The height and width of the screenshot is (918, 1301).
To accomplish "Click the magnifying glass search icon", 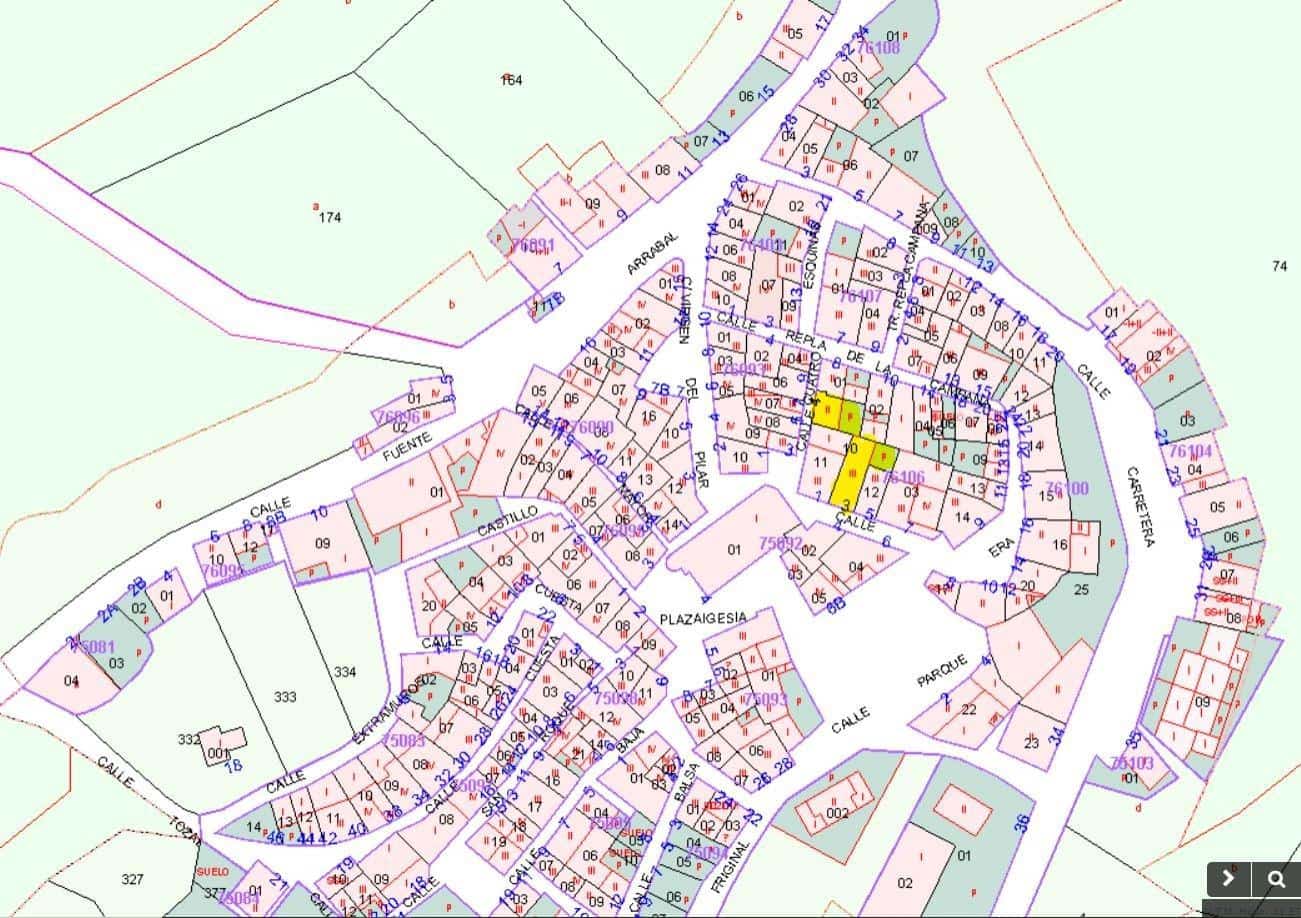I will 1276,880.
